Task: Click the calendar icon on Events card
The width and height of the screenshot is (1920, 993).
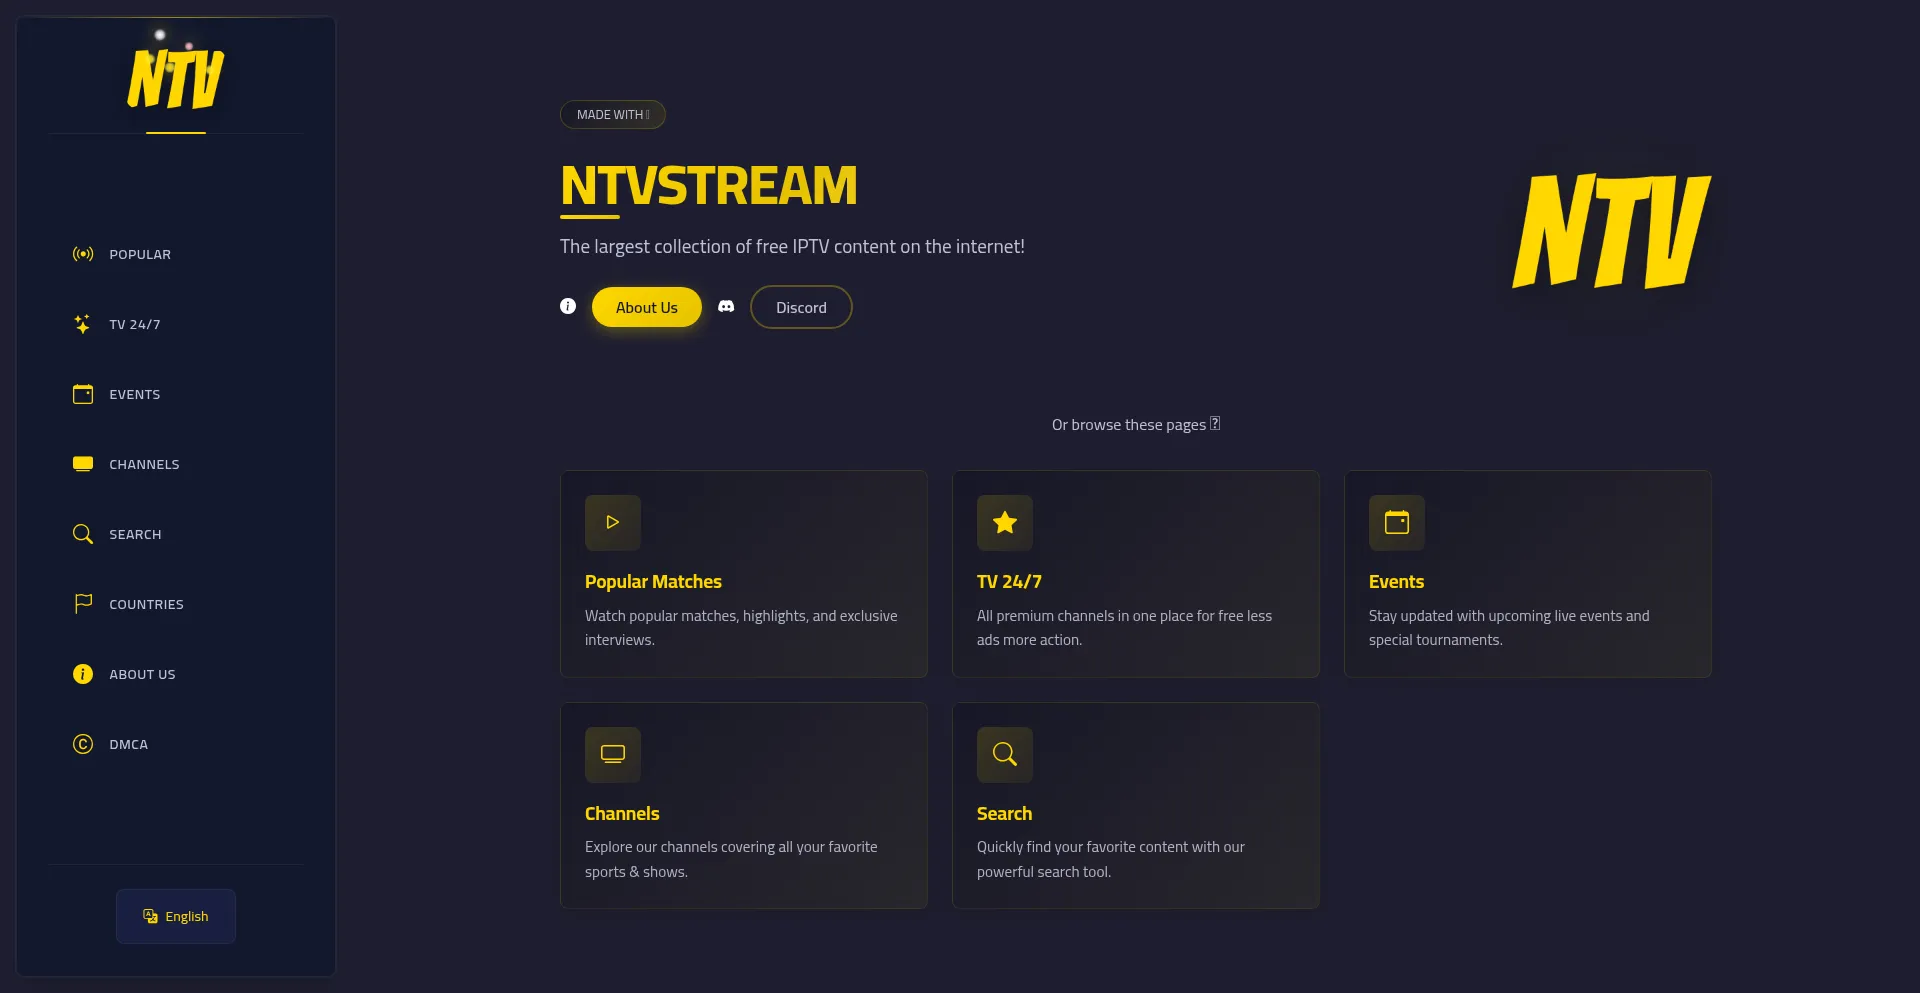Action: [1397, 522]
